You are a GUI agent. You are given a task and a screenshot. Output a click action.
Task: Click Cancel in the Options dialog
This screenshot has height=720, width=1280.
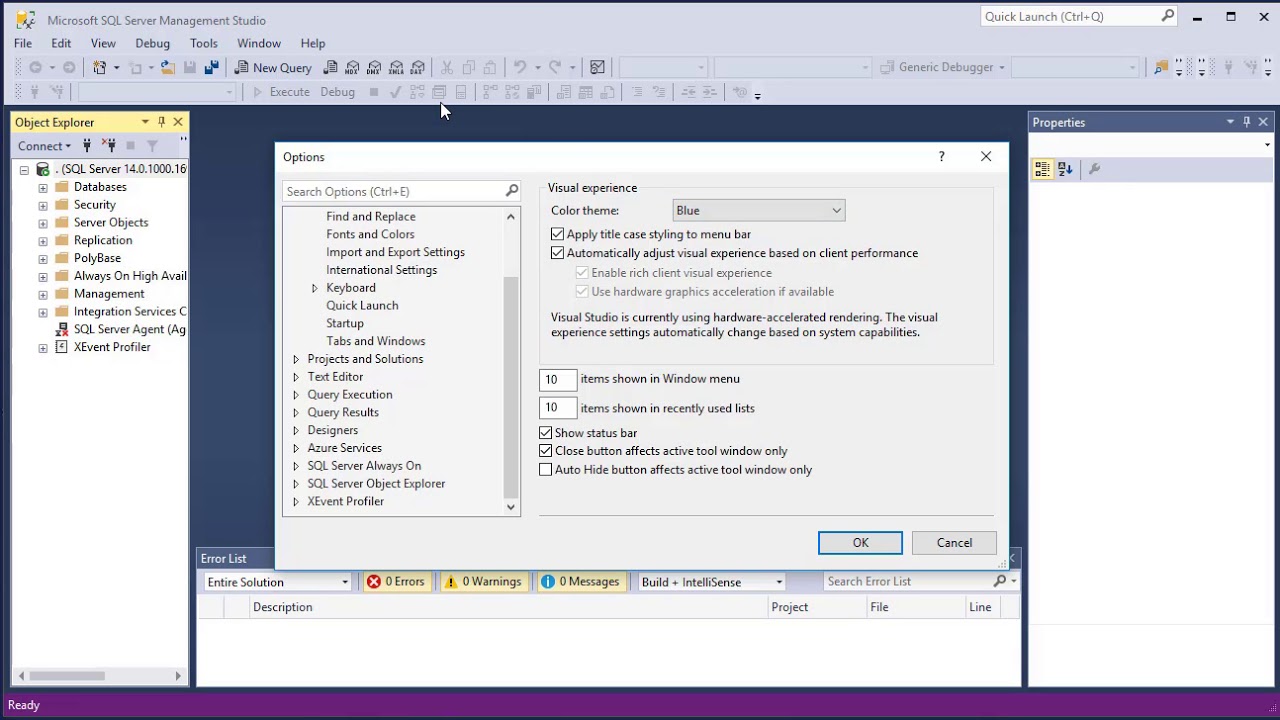[954, 543]
